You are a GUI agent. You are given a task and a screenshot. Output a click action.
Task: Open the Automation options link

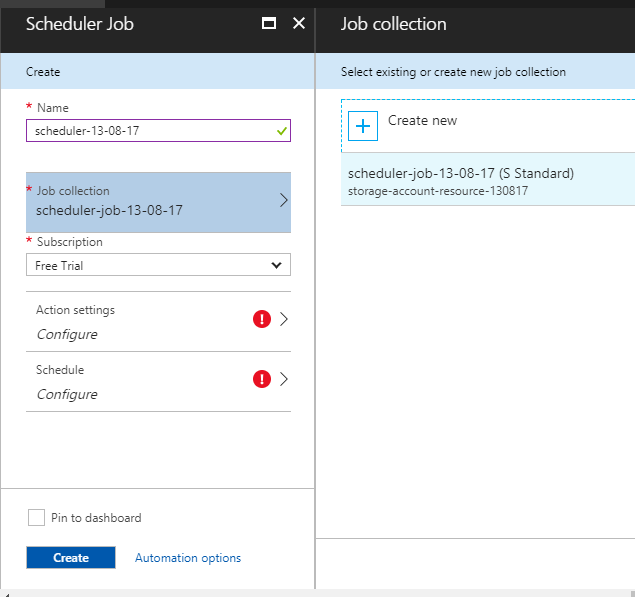coord(188,558)
